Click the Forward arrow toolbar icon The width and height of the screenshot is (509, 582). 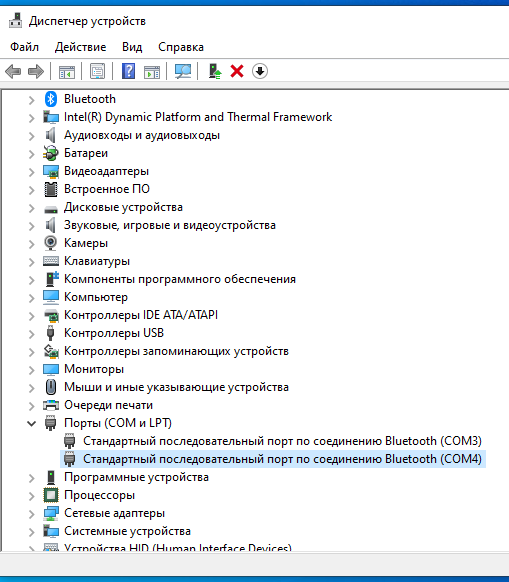(x=36, y=71)
